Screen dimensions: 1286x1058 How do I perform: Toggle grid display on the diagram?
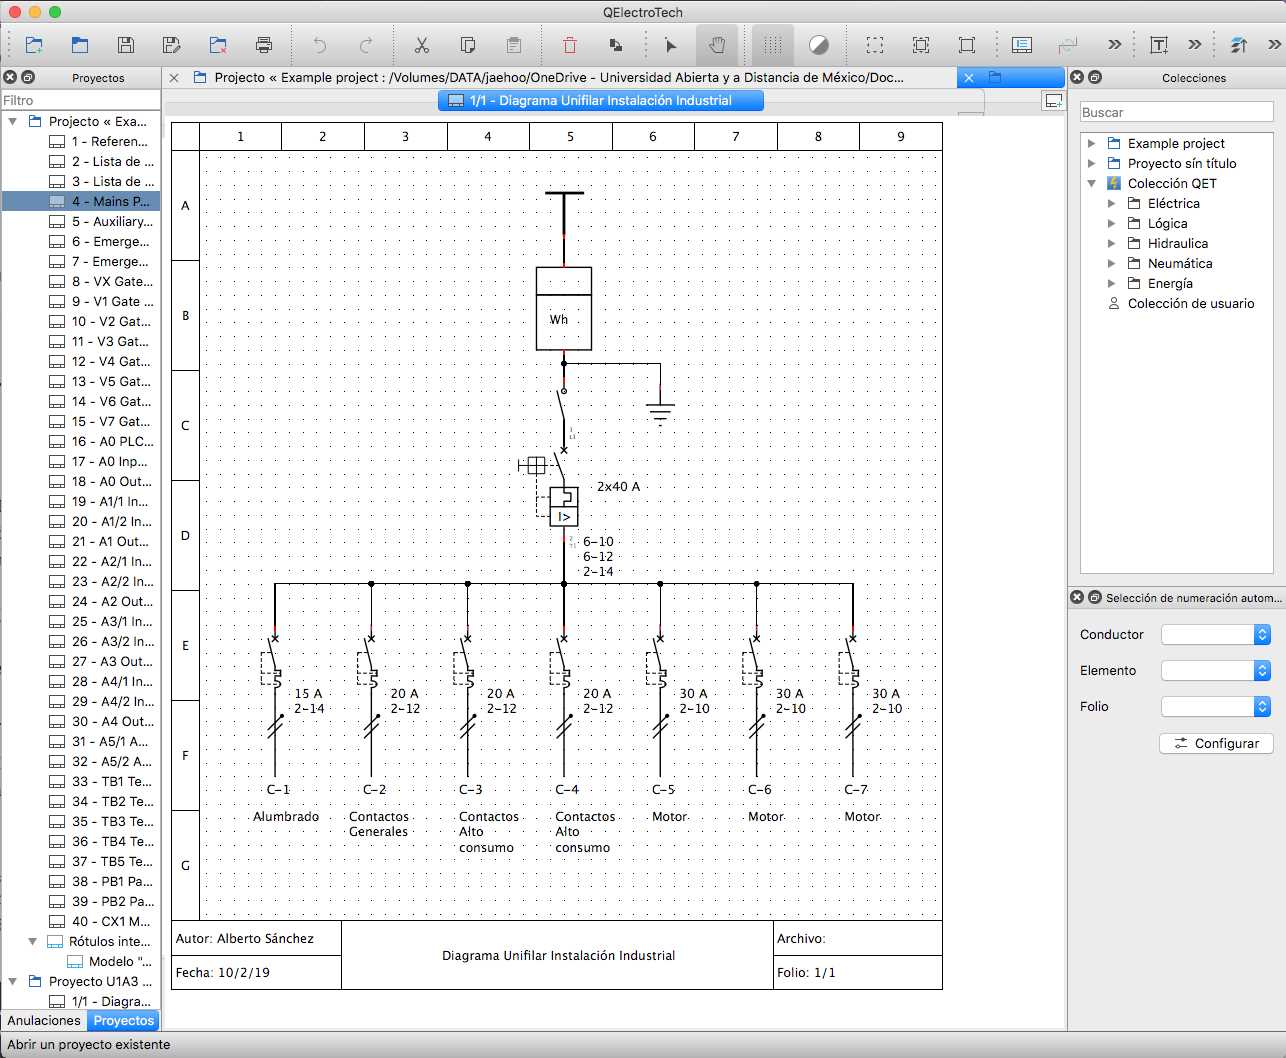pyautogui.click(x=773, y=45)
